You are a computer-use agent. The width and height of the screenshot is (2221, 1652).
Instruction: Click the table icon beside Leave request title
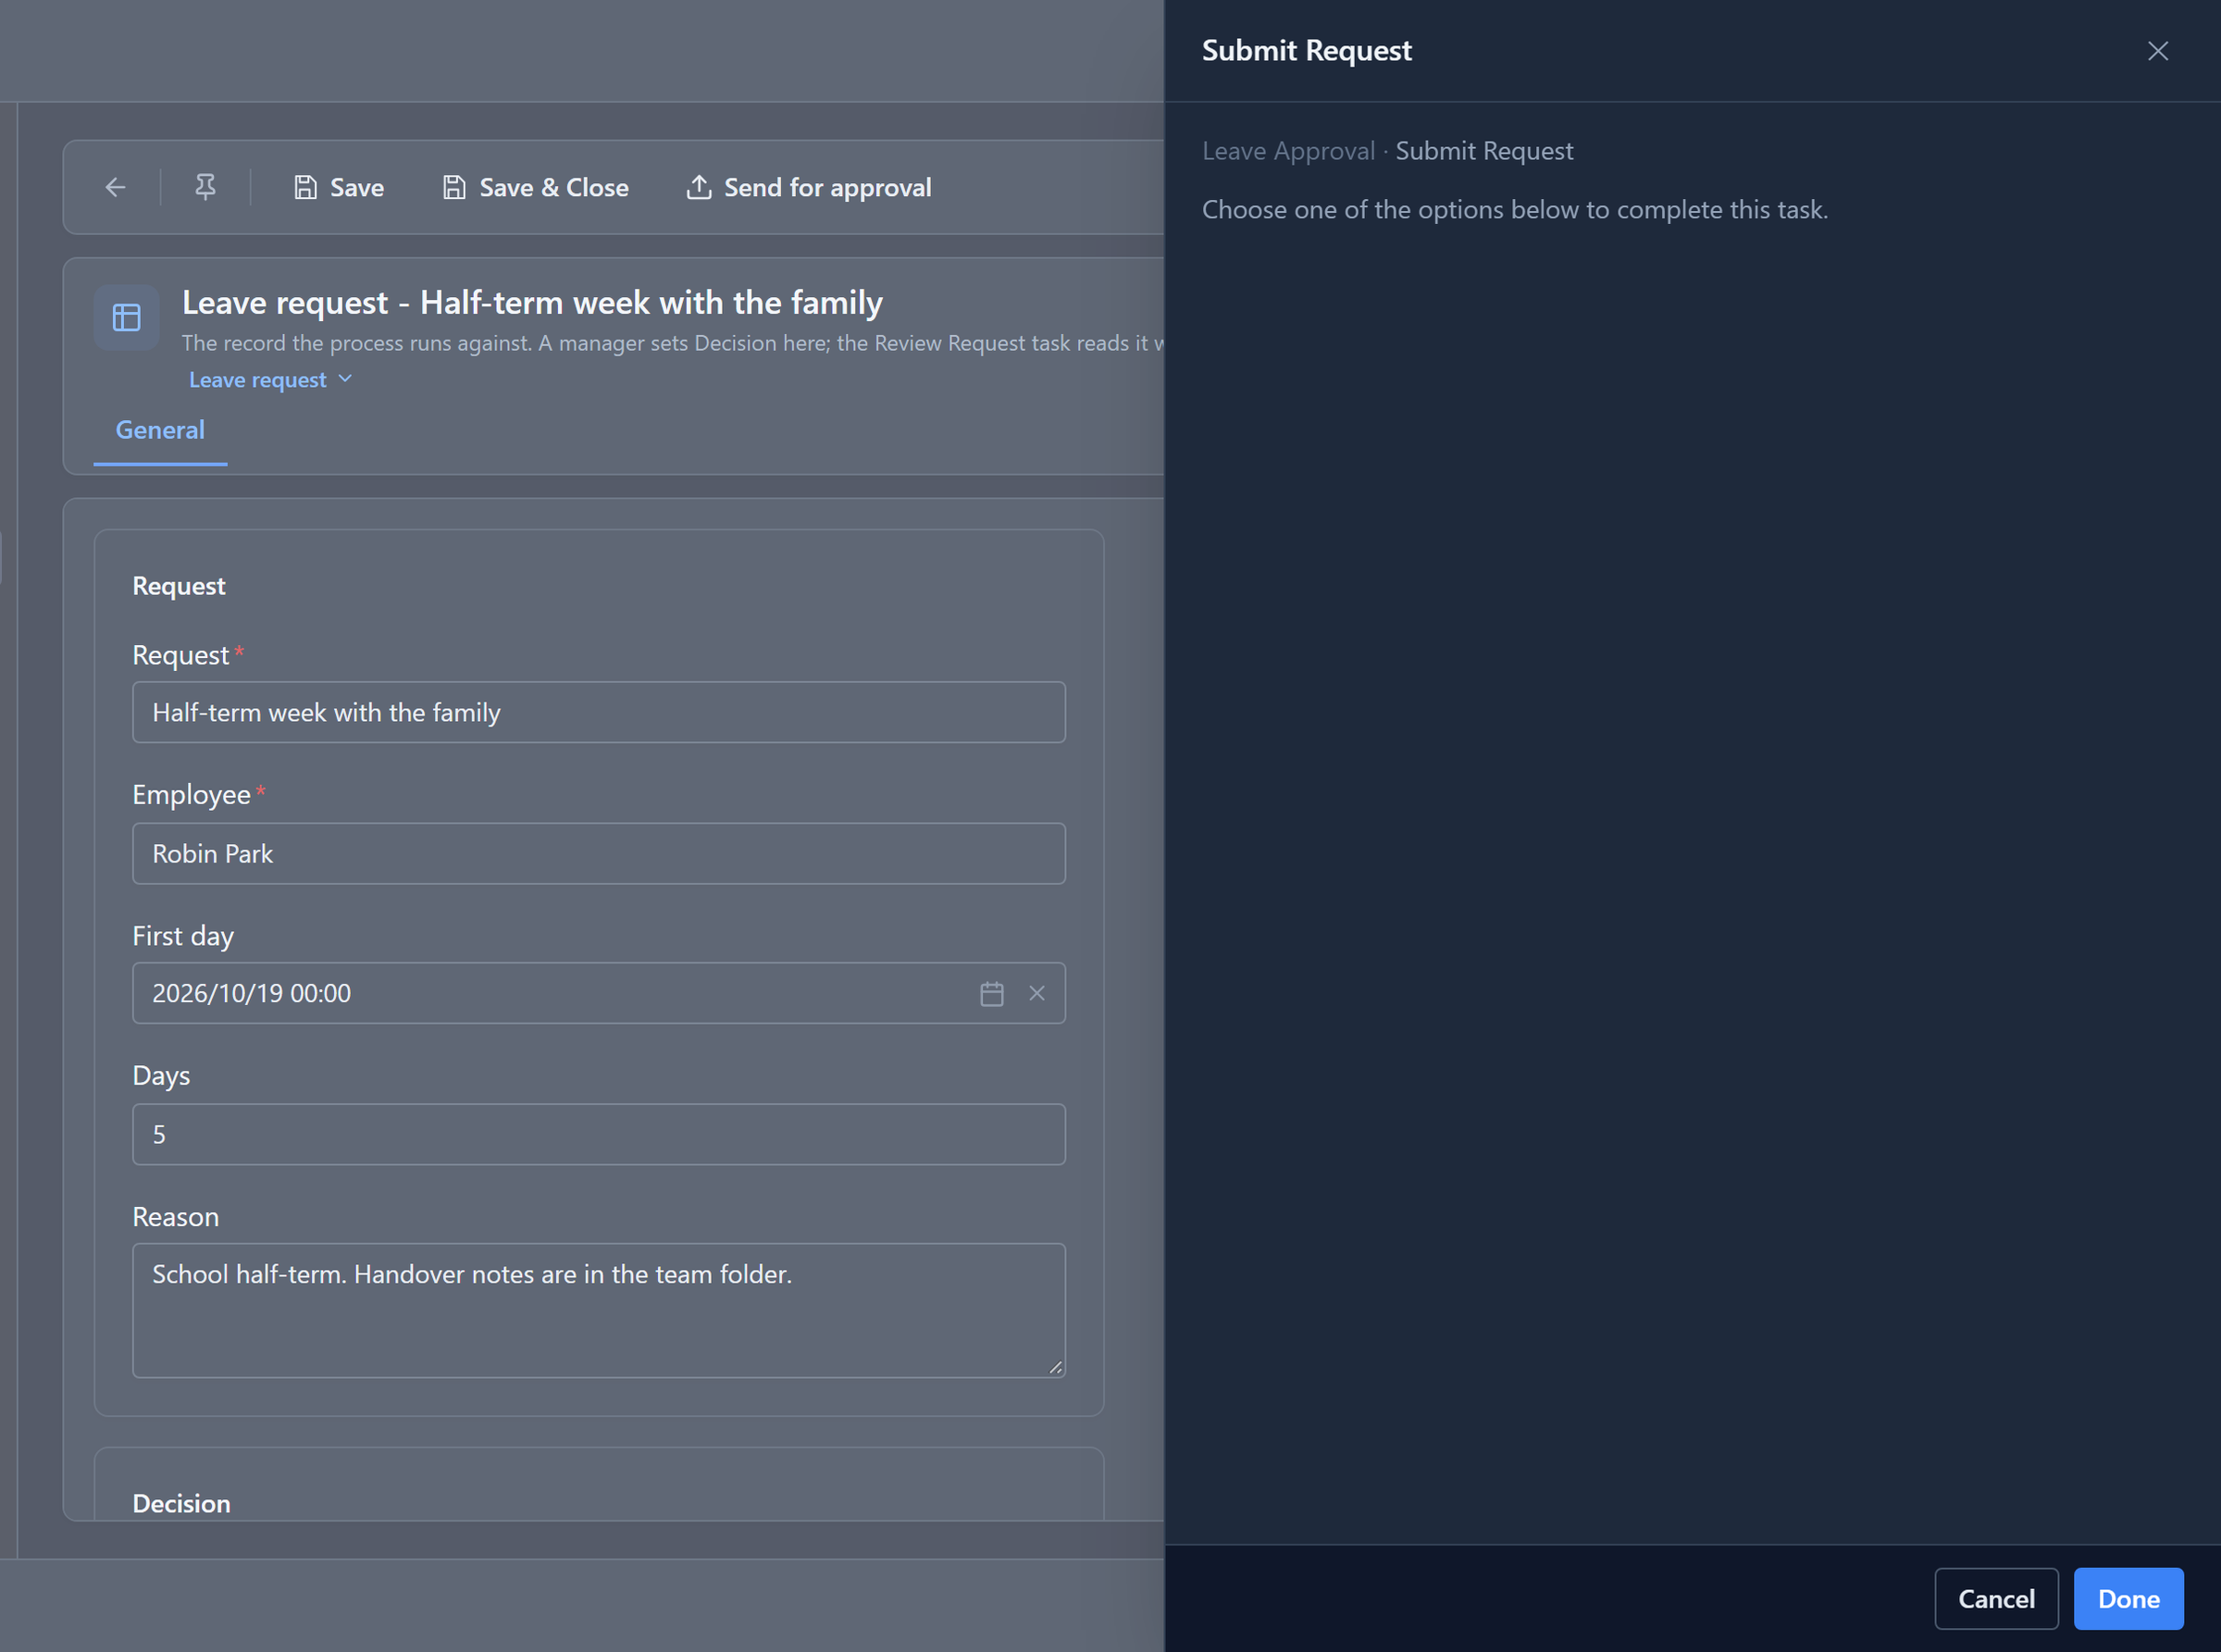click(x=127, y=318)
